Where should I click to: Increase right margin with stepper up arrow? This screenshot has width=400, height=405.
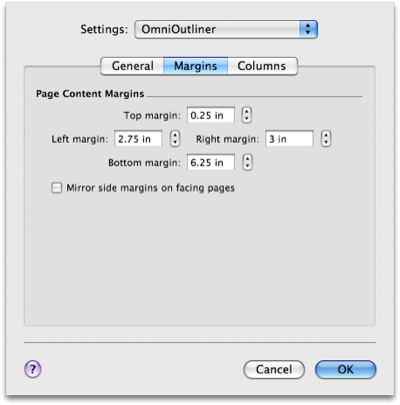coord(326,135)
